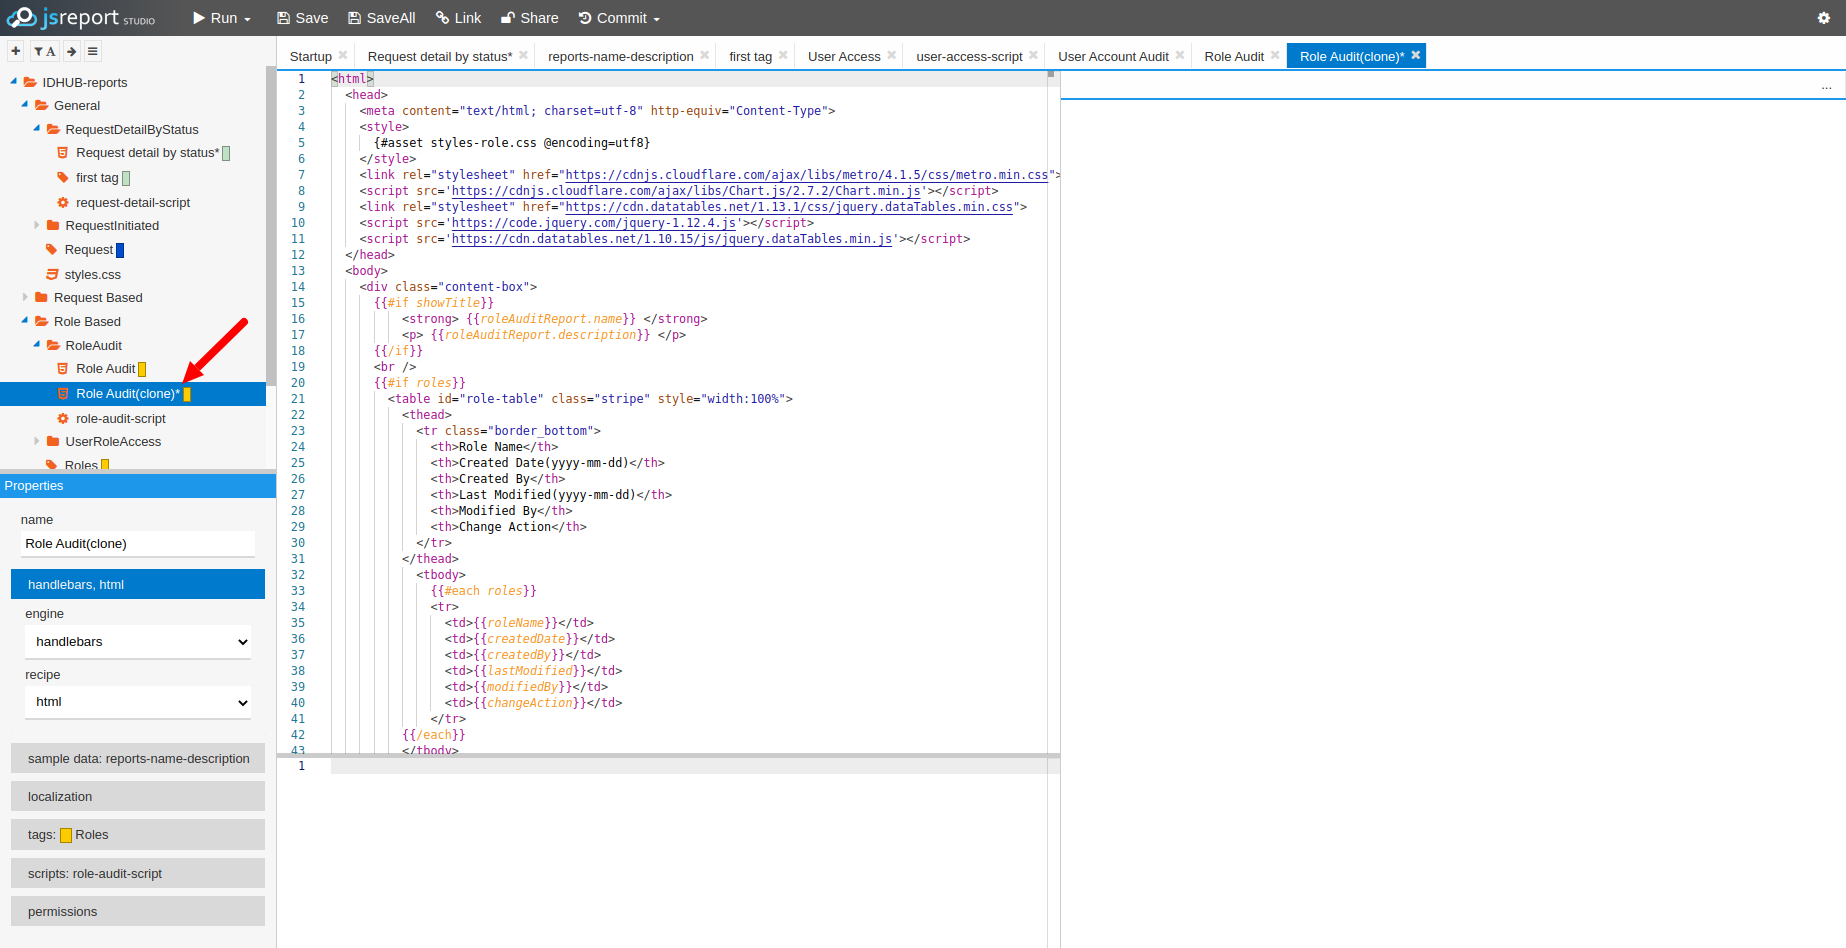Click the blue tag swatch next to Request
Viewport: 1846px width, 948px height.
[120, 250]
